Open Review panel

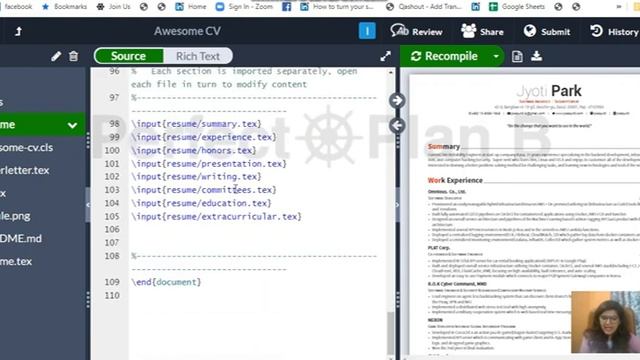click(x=416, y=31)
